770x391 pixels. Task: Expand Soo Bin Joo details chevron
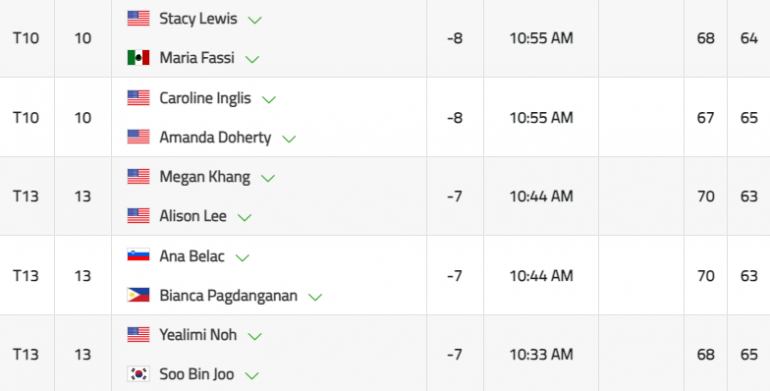[251, 377]
